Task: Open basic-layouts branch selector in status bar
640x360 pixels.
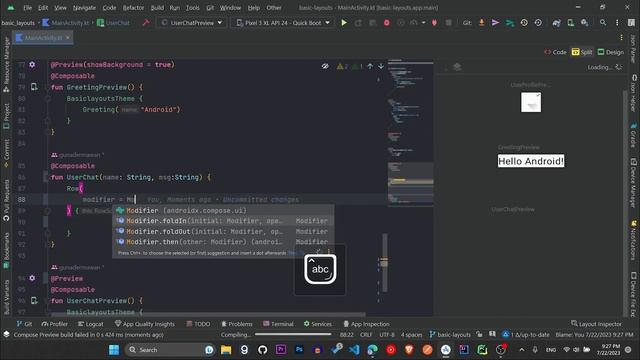Action: (450, 334)
